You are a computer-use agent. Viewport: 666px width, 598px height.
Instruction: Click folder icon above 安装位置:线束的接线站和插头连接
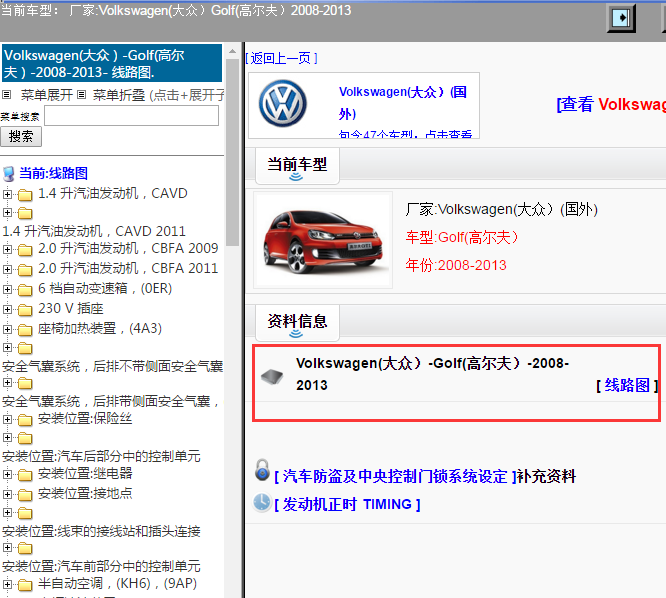click(25, 513)
